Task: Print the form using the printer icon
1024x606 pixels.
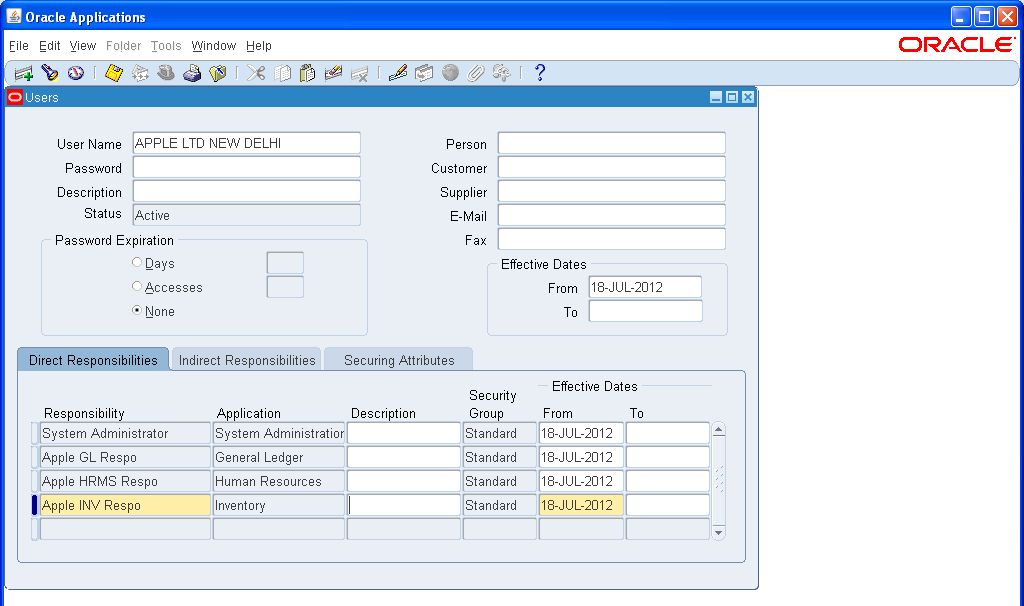Action: click(x=192, y=72)
